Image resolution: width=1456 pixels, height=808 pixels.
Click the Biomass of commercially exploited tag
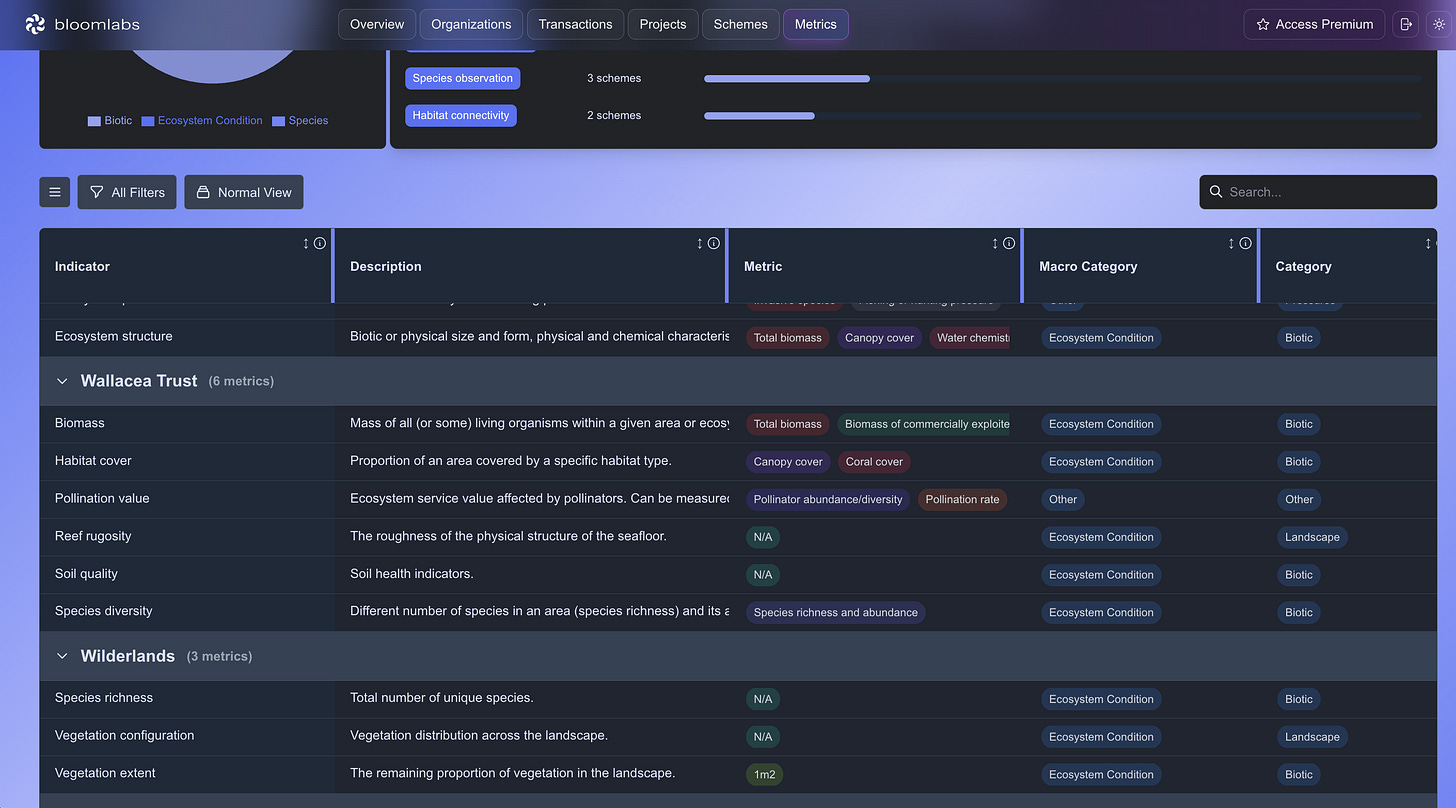click(924, 424)
